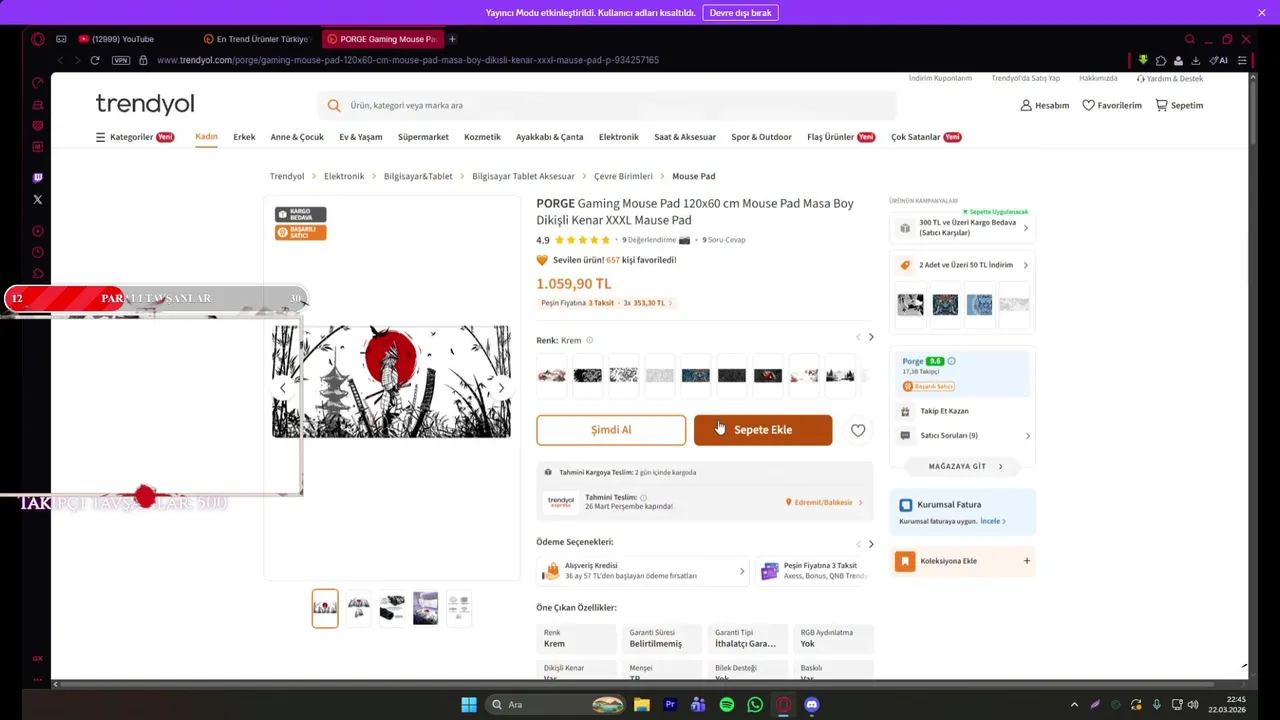Select Kadın category menu

(206, 137)
